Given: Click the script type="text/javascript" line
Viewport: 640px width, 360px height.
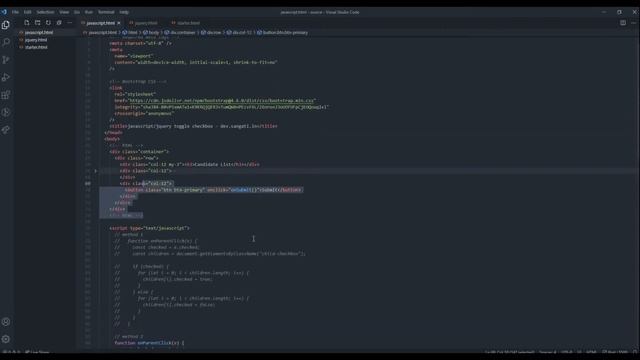Looking at the screenshot, I should click(x=149, y=228).
